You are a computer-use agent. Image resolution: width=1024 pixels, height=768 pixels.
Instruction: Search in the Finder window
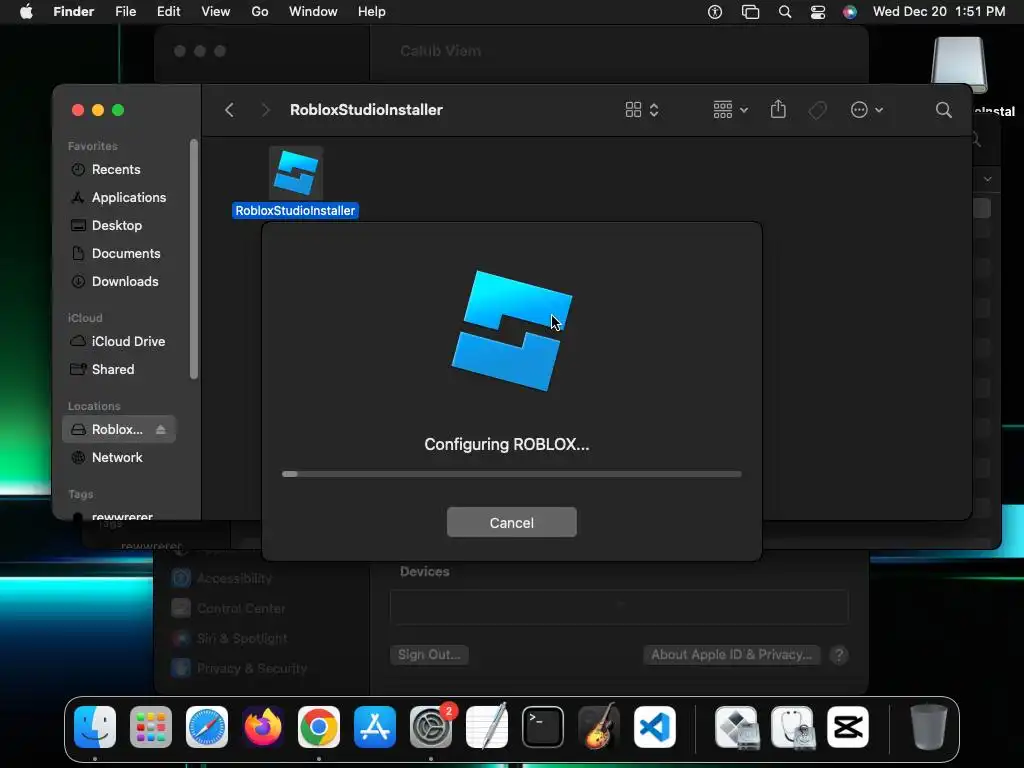(x=944, y=110)
